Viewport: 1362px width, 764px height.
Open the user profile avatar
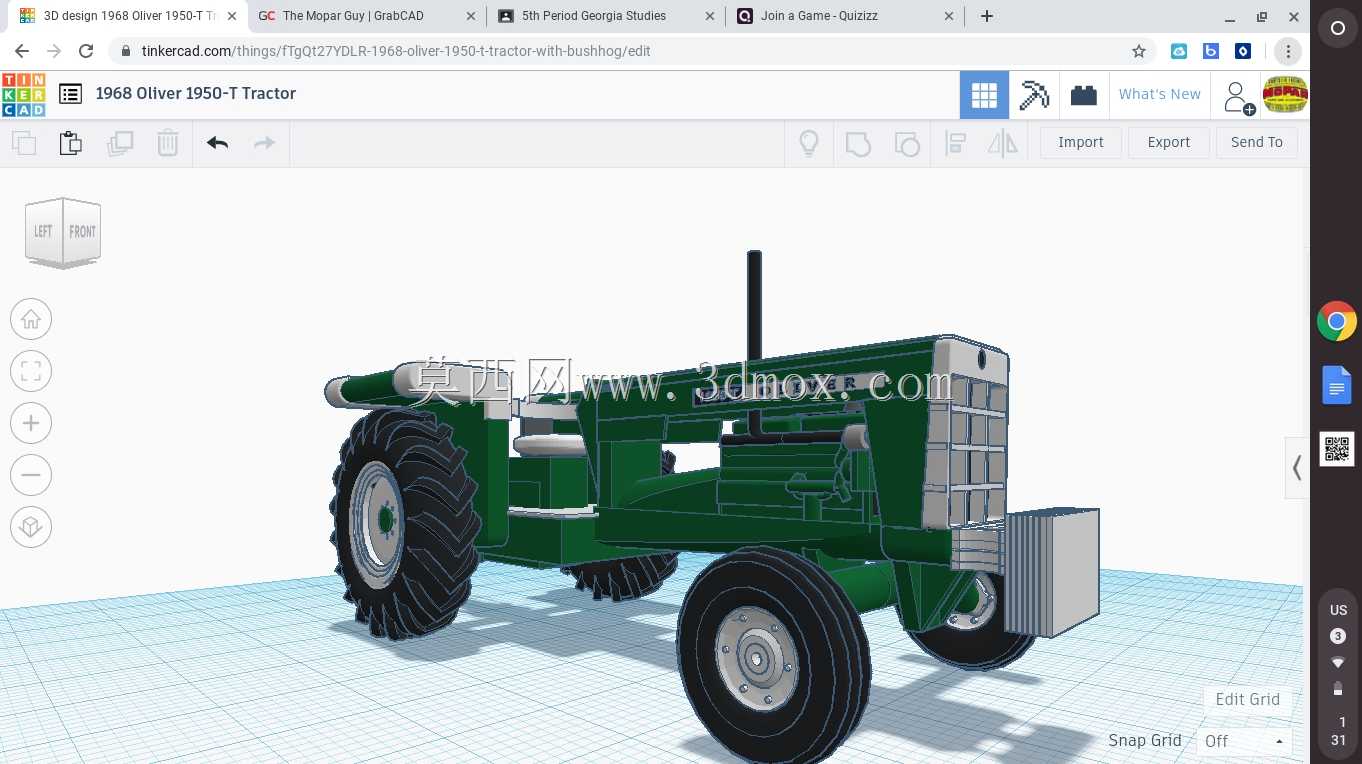(1286, 95)
